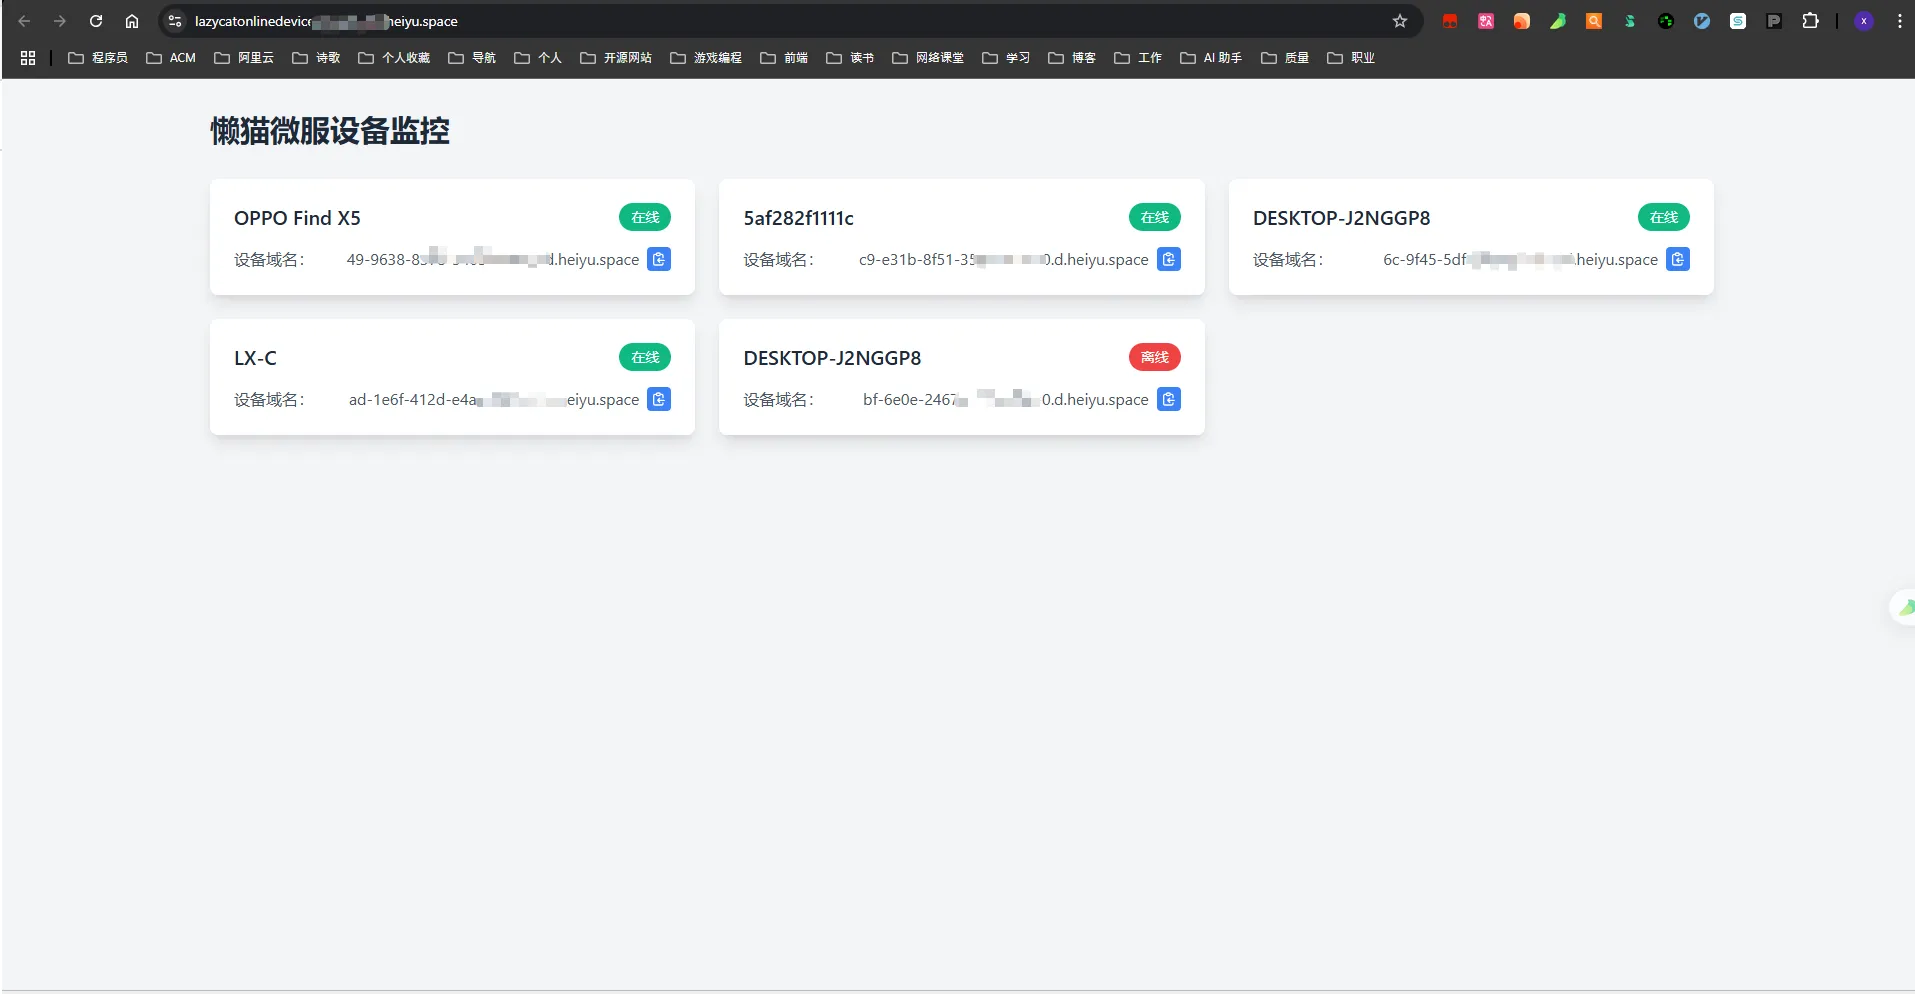The height and width of the screenshot is (994, 1915).
Task: Open the 前端 bookmark folder
Action: coord(784,58)
